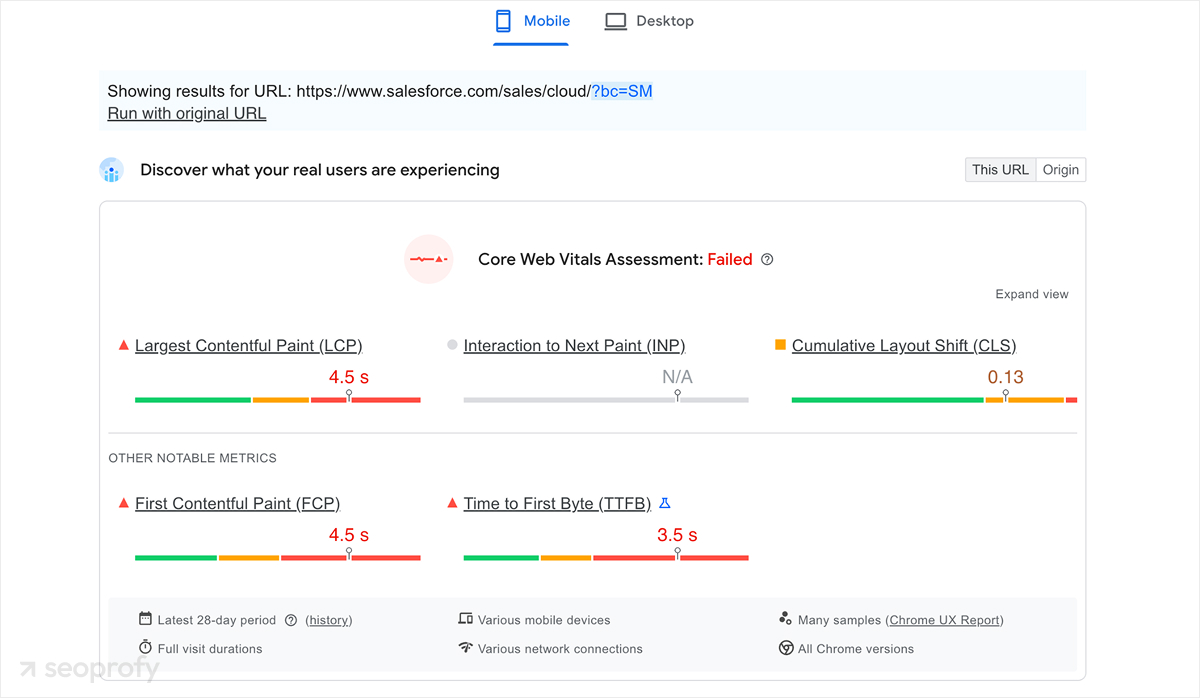Click the Failed assessment status text
This screenshot has width=1200, height=698.
(730, 259)
